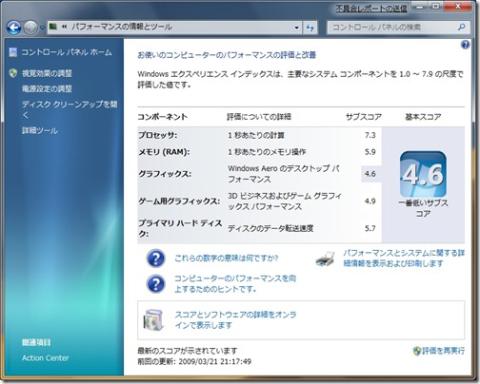Open これらの数字の意味は何ですか? link
Viewport: 480px width, 384px height.
tap(226, 258)
